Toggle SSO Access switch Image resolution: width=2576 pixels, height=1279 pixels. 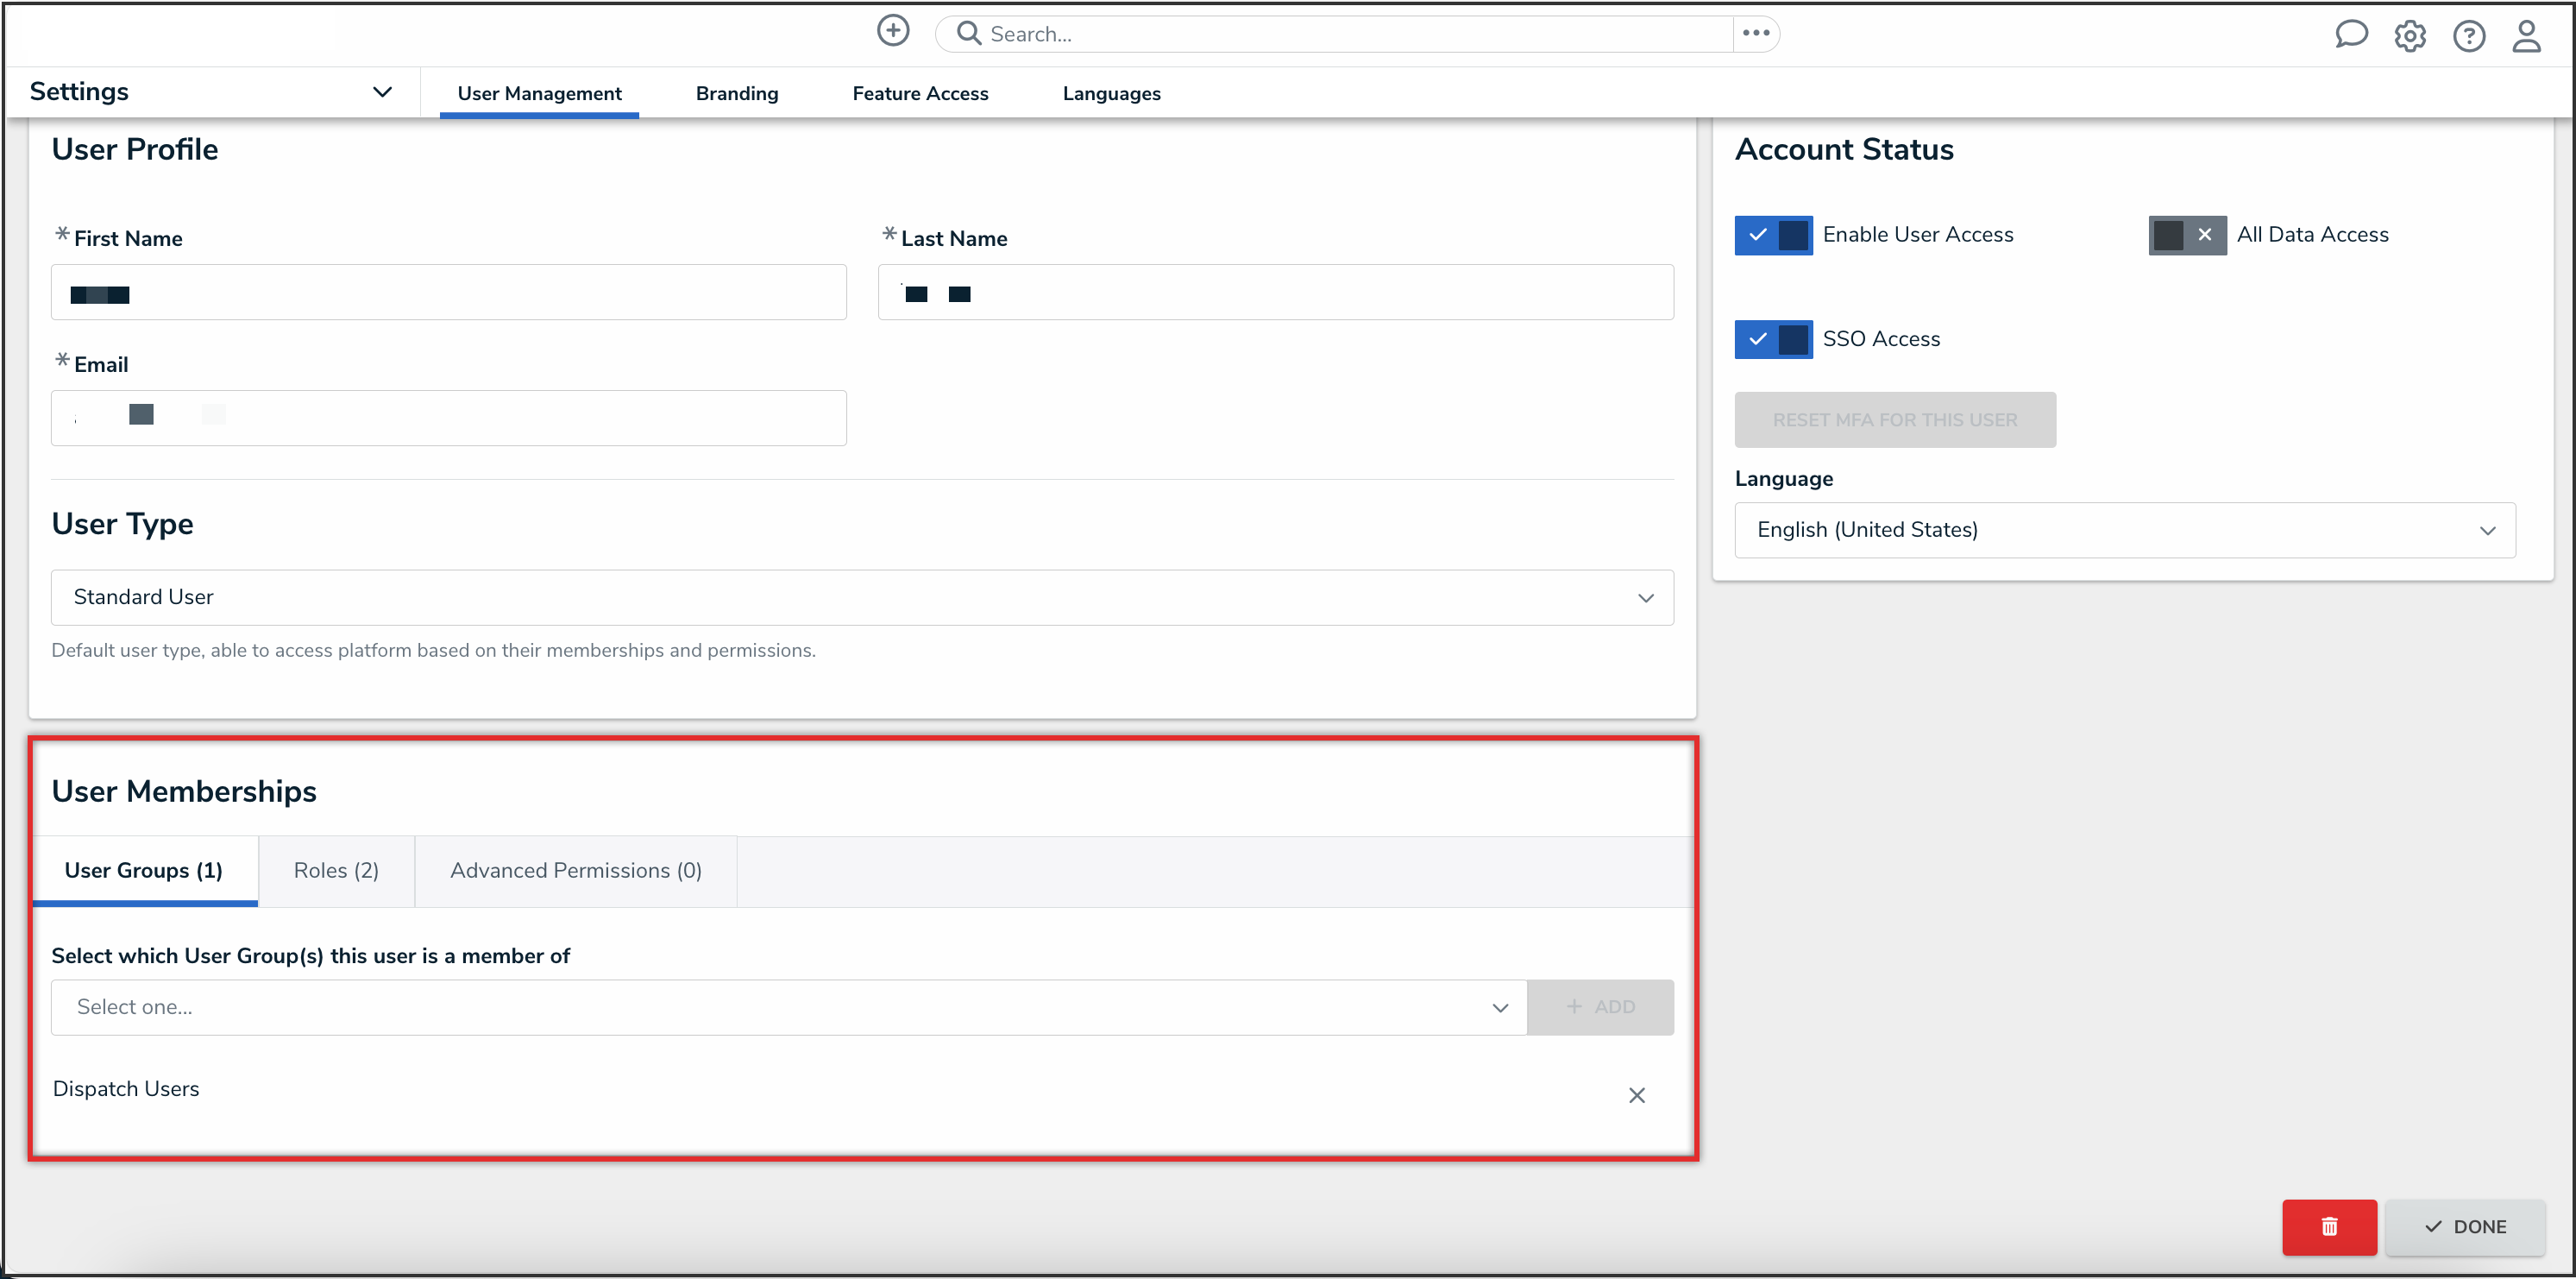click(1772, 339)
